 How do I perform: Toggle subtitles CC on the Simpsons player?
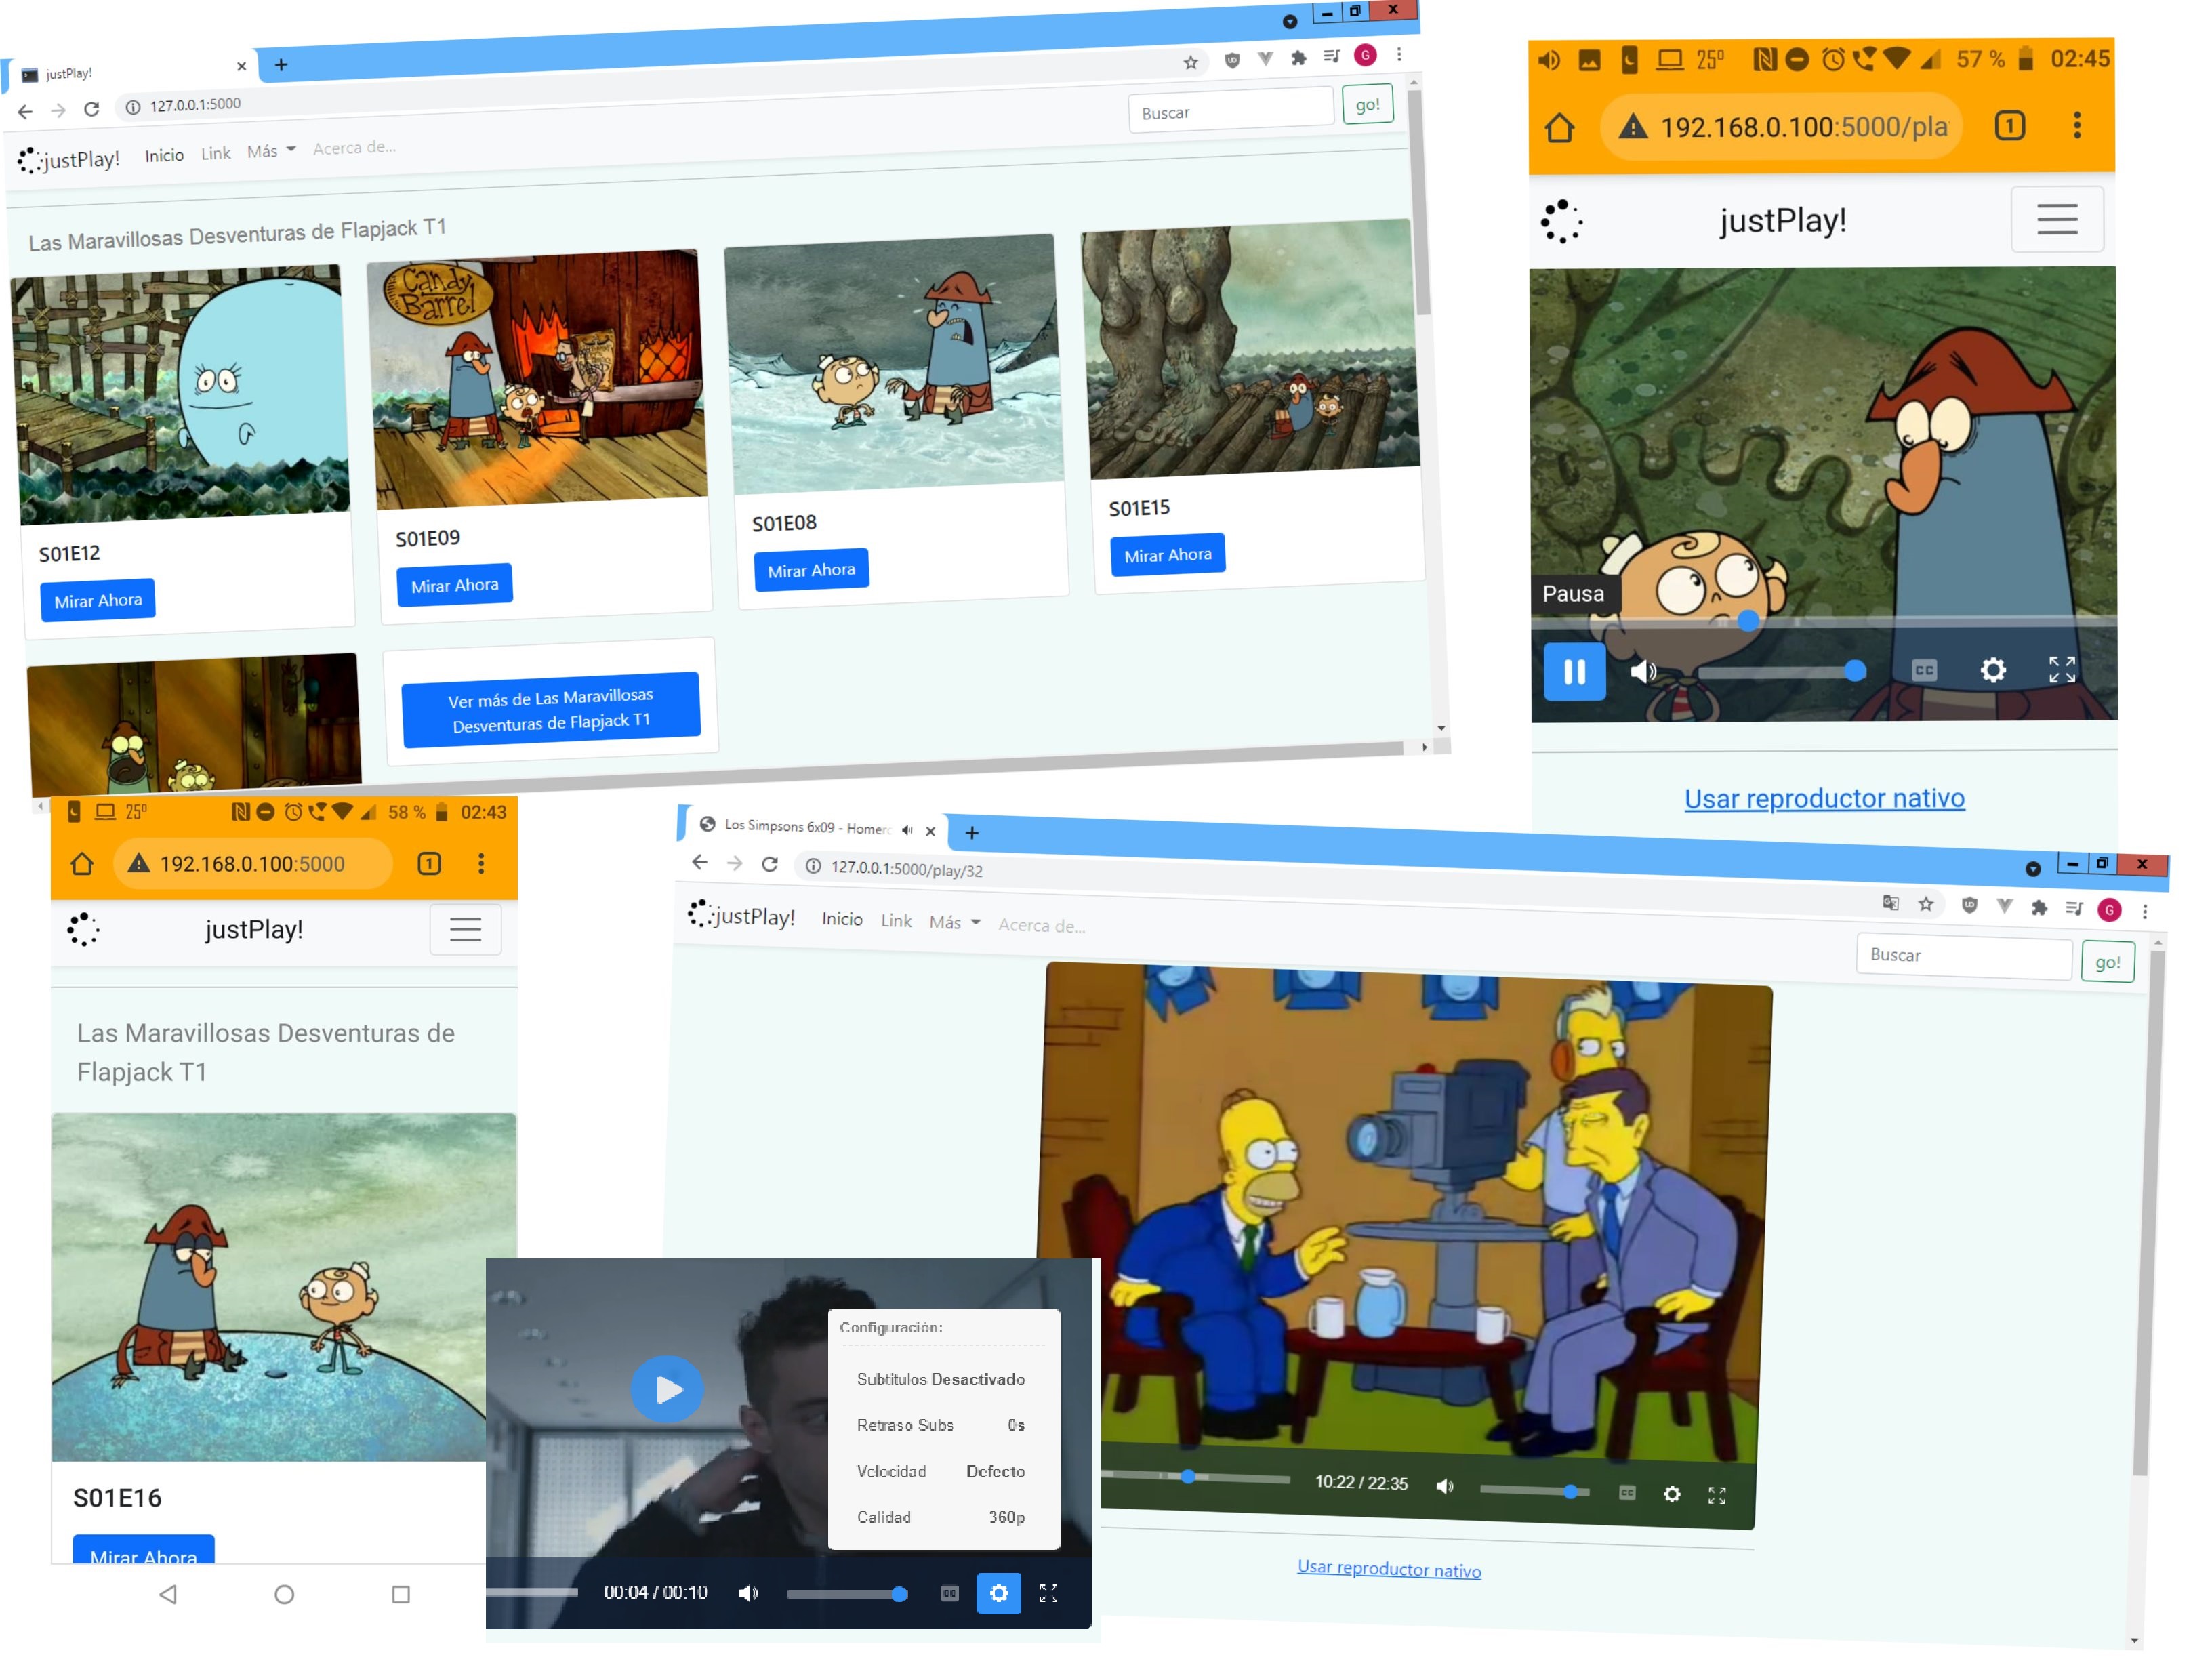click(1627, 1493)
